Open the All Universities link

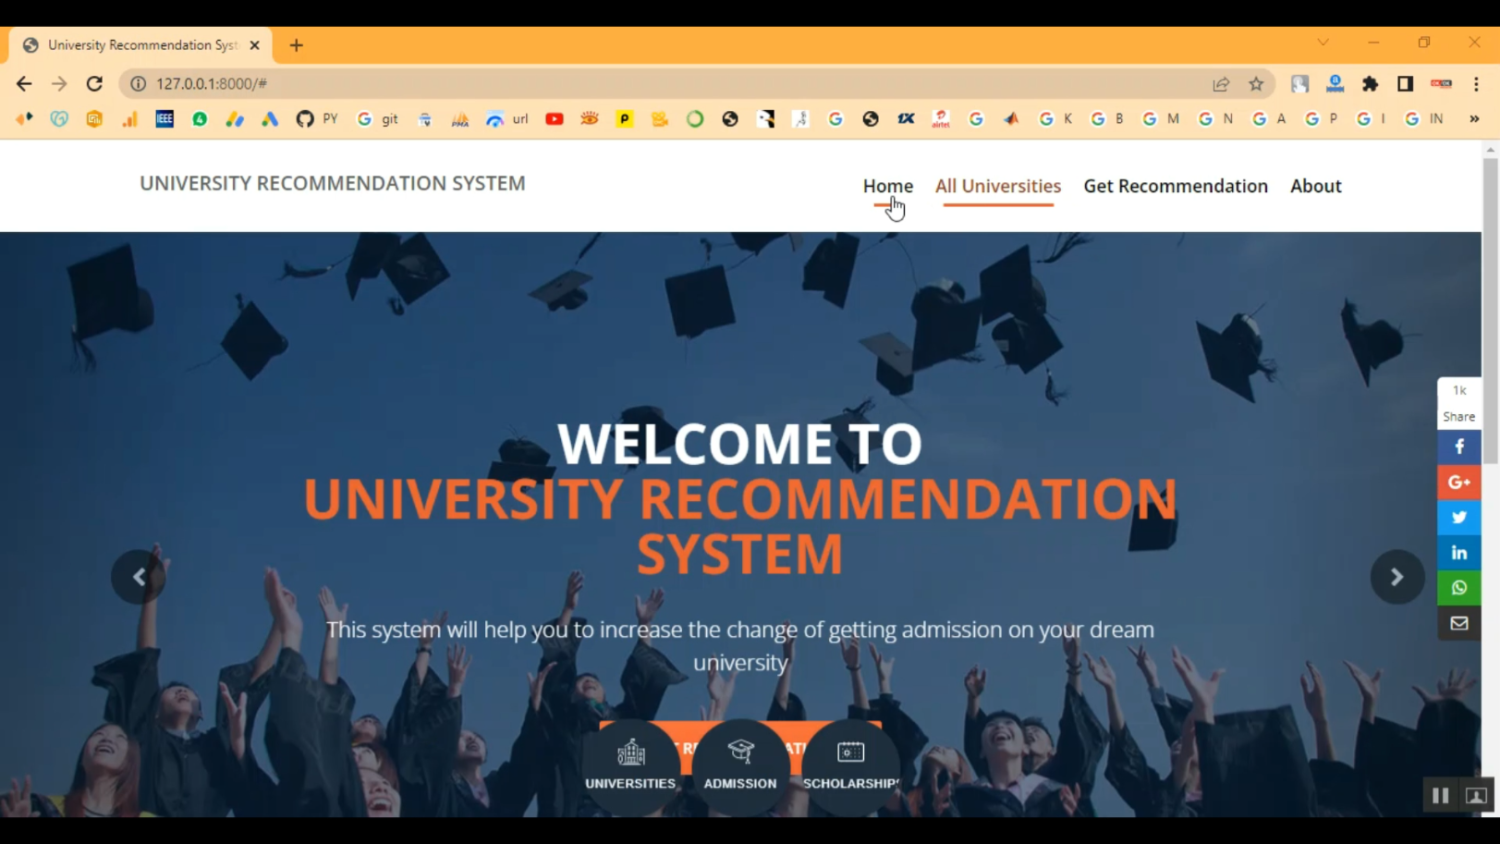(x=997, y=186)
